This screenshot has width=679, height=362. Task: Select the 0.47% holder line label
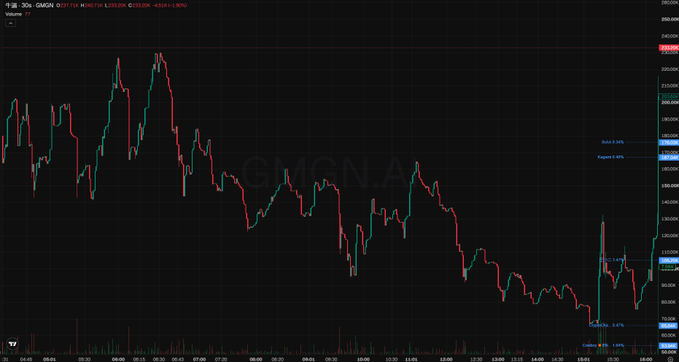tap(607, 325)
